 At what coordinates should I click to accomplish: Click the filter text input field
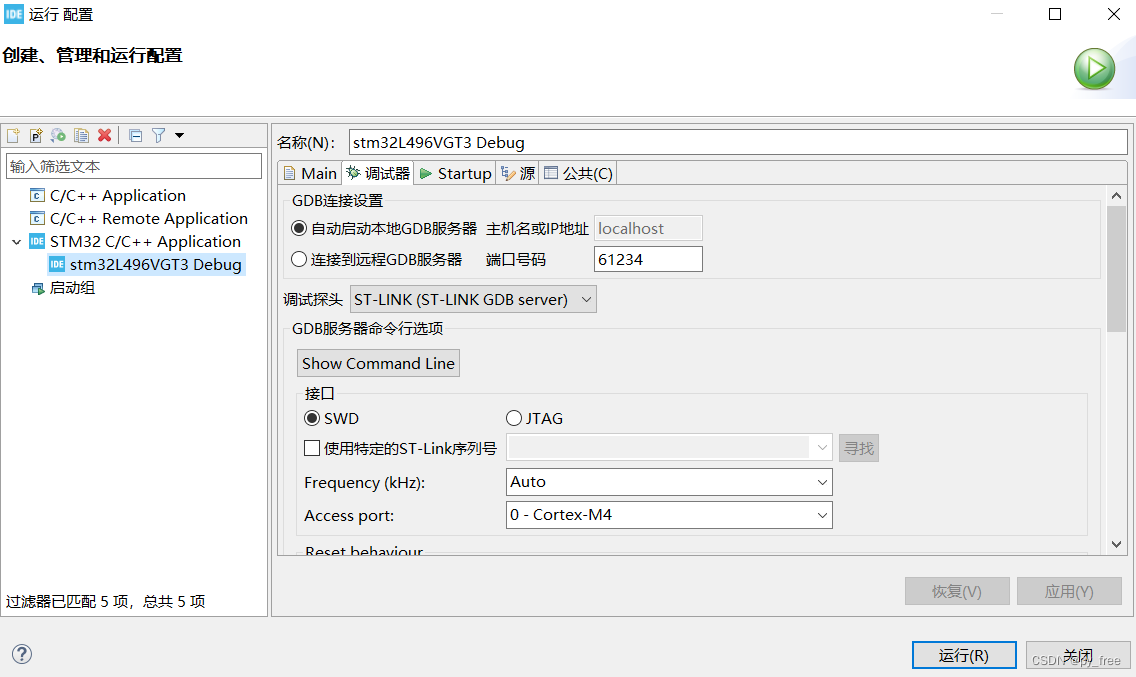tap(134, 166)
